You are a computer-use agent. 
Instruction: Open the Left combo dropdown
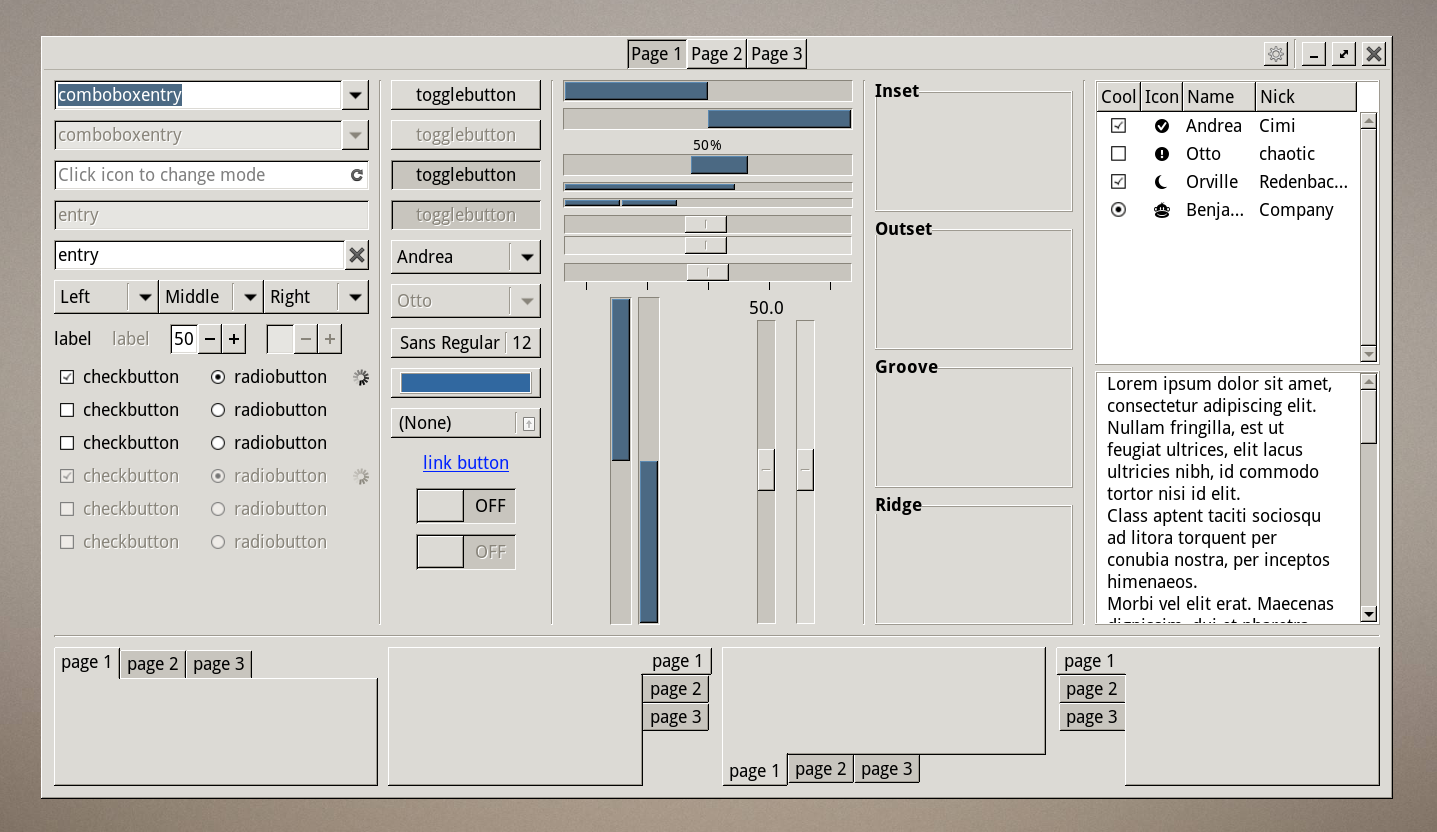tap(107, 297)
